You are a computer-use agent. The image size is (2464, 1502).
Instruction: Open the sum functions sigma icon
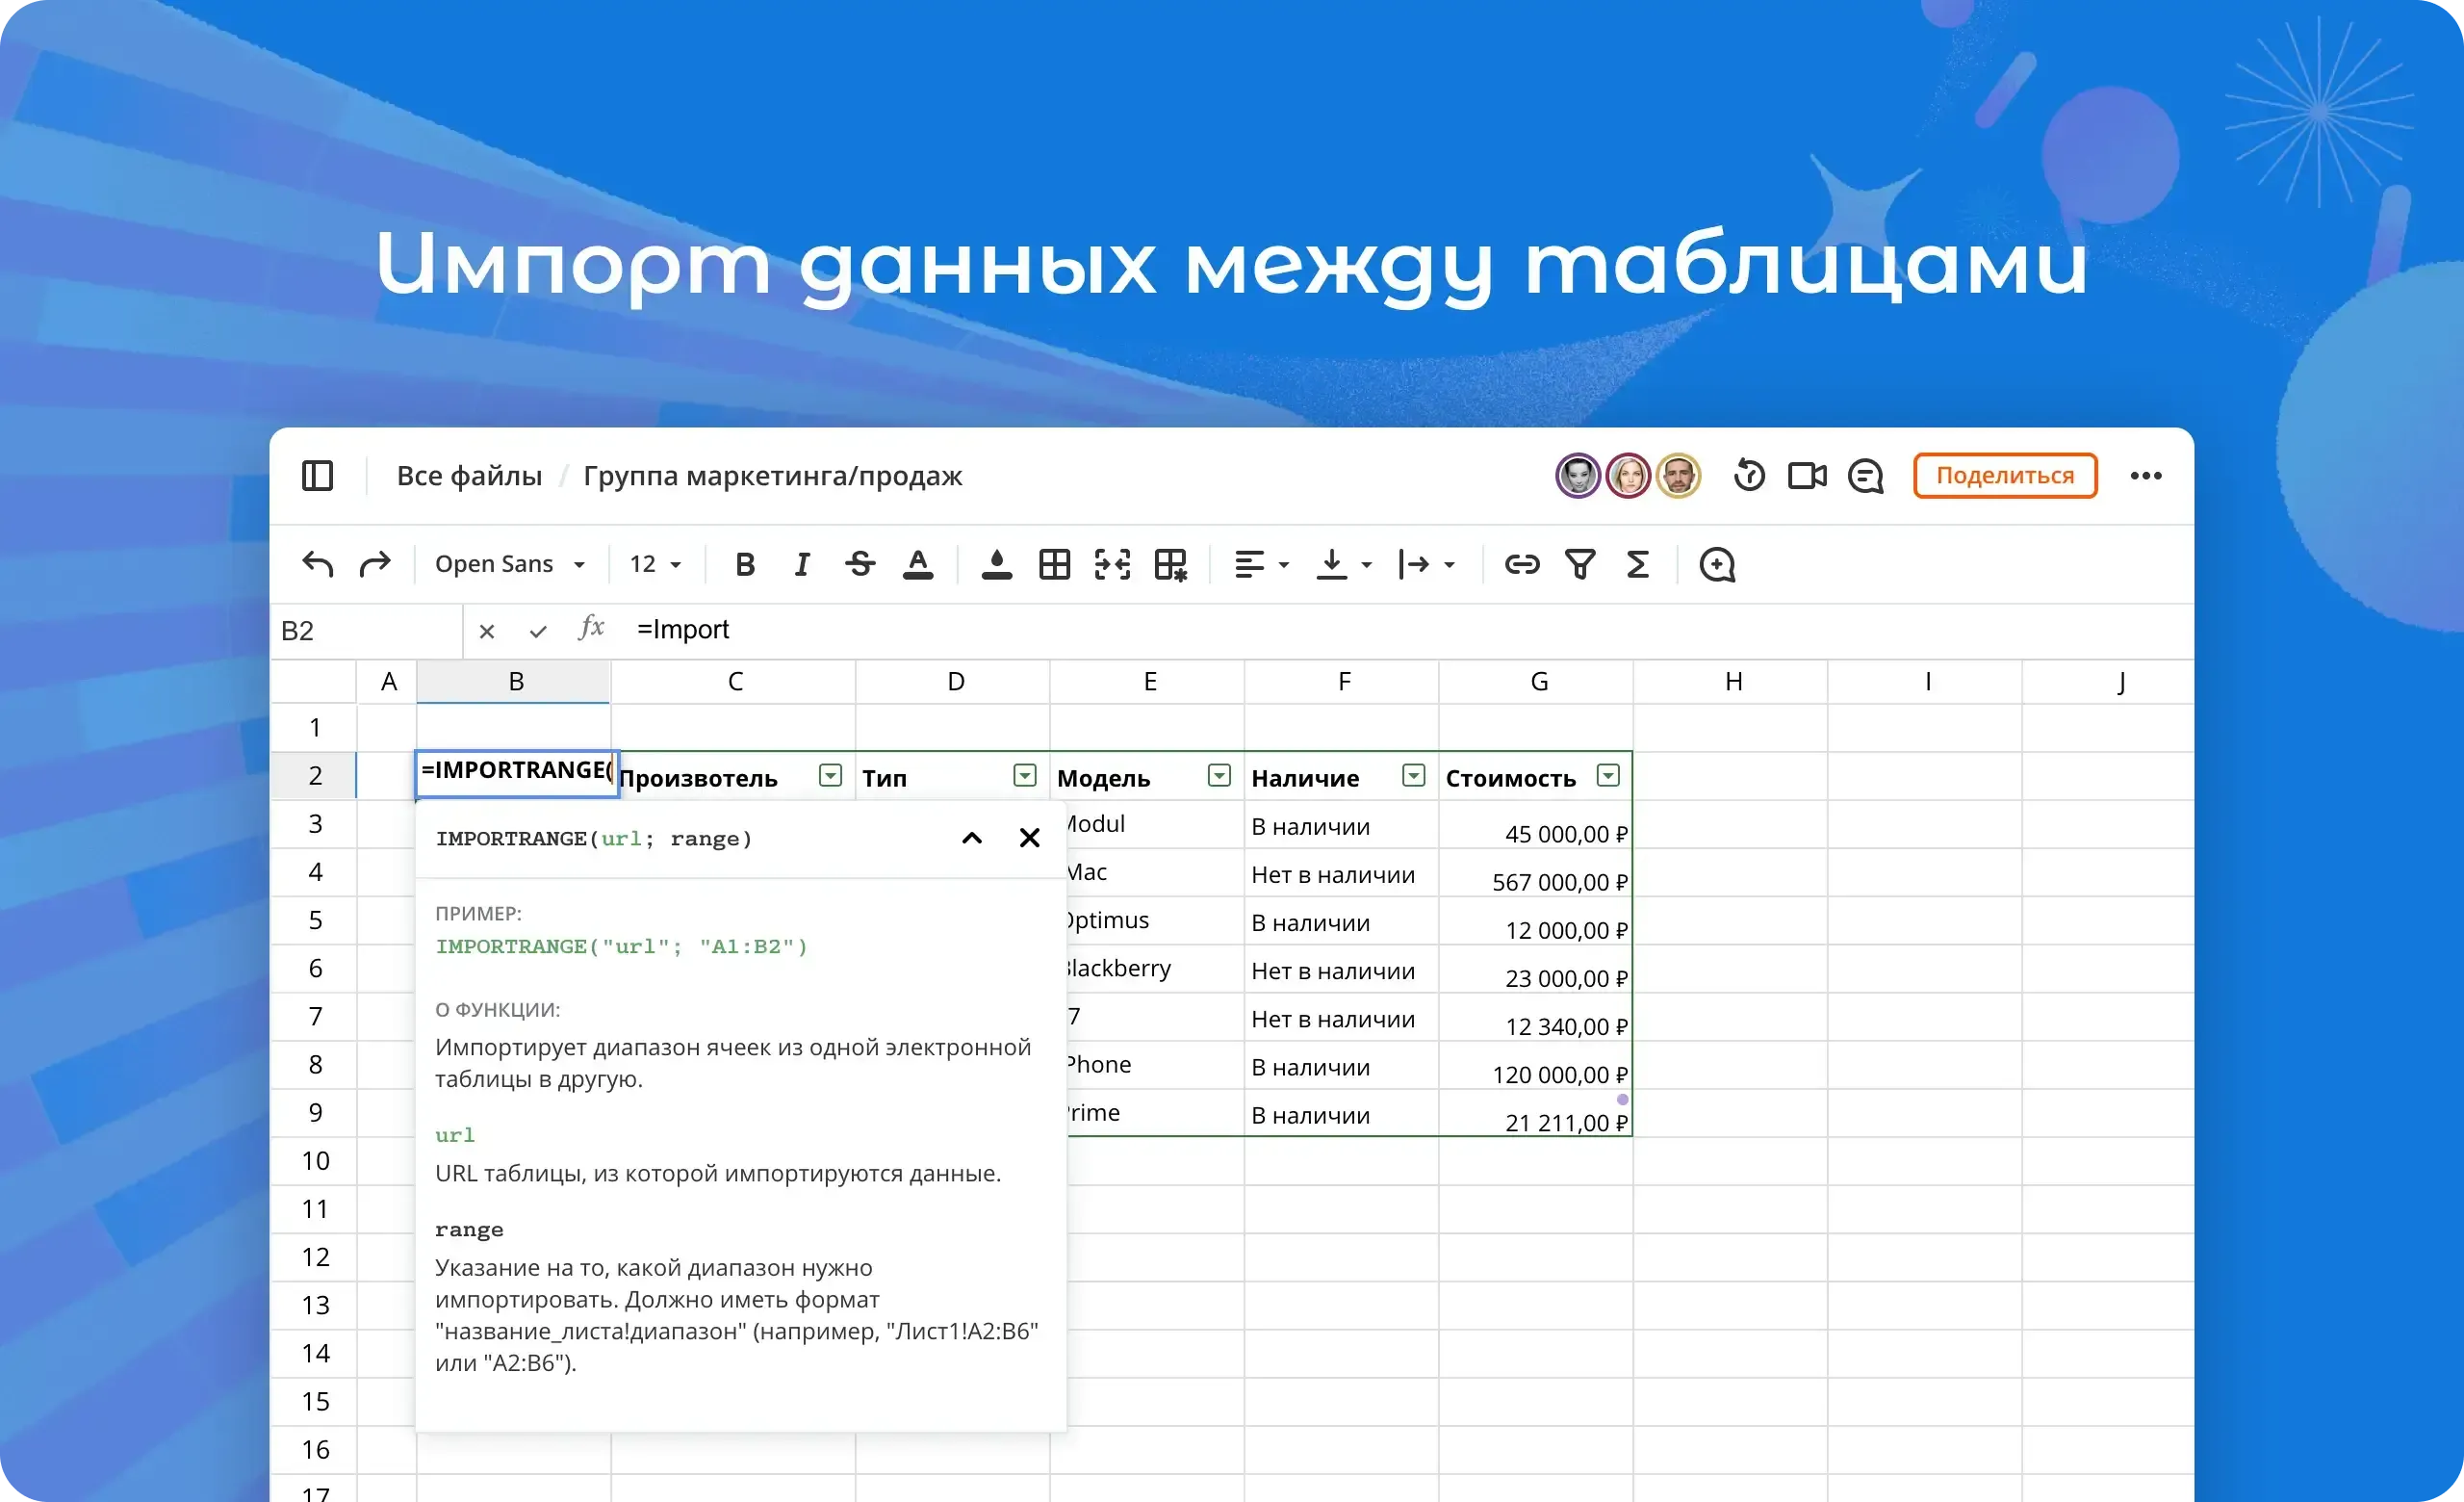point(1637,564)
